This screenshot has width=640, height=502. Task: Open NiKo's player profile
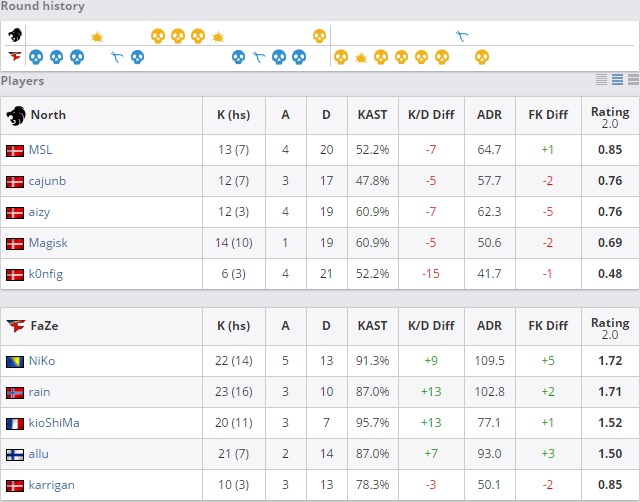43,361
